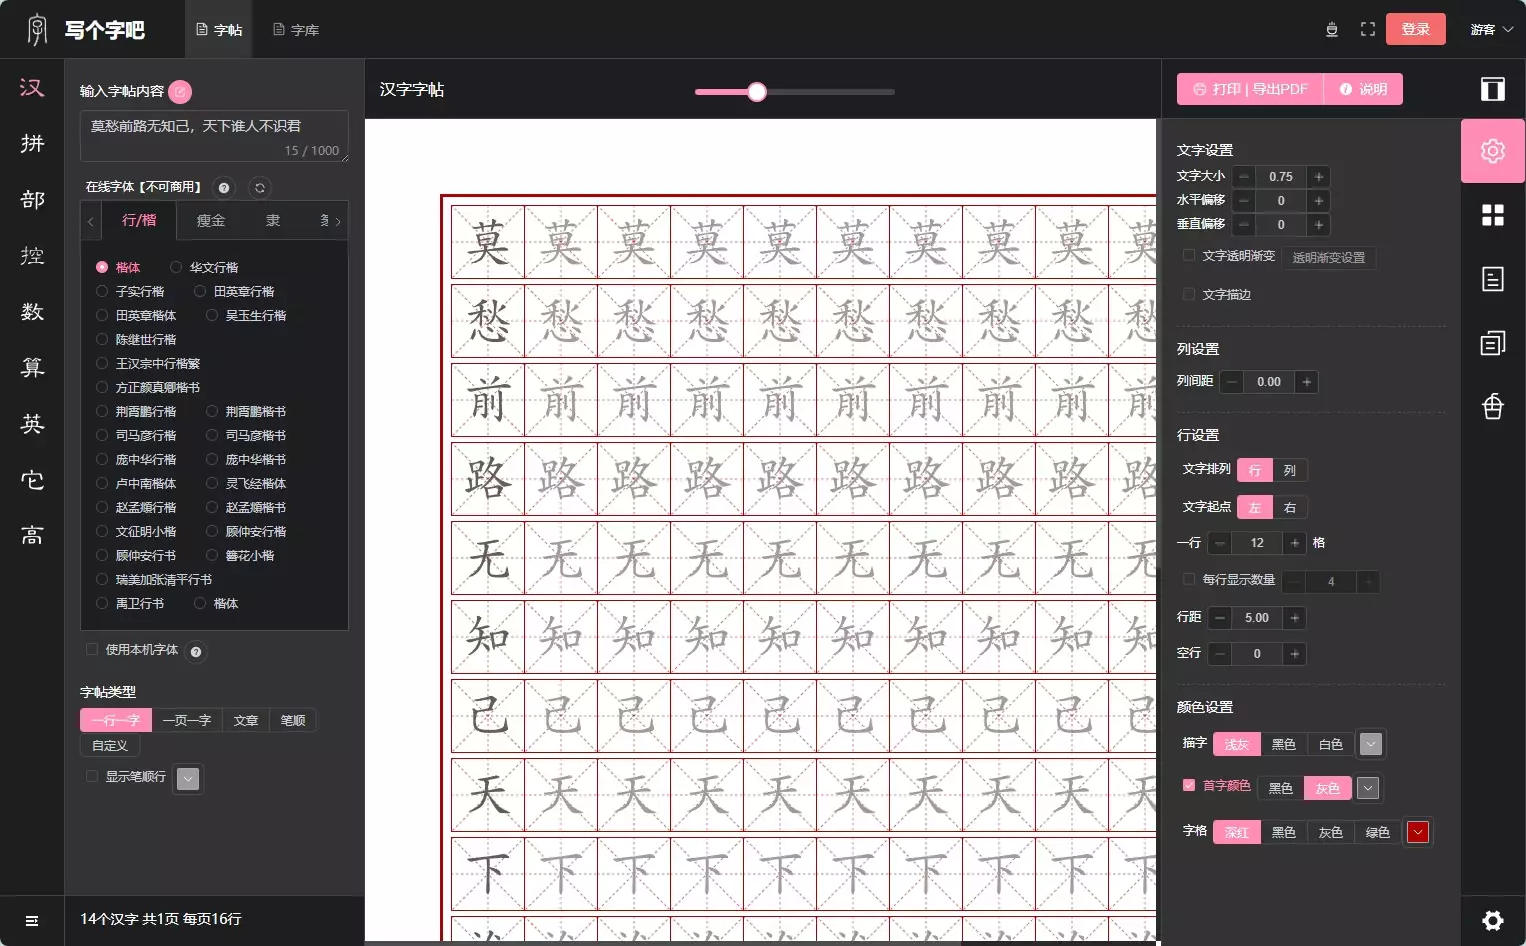This screenshot has width=1526, height=946.
Task: Open the 它 (other) mode in the sidebar
Action: pyautogui.click(x=32, y=479)
